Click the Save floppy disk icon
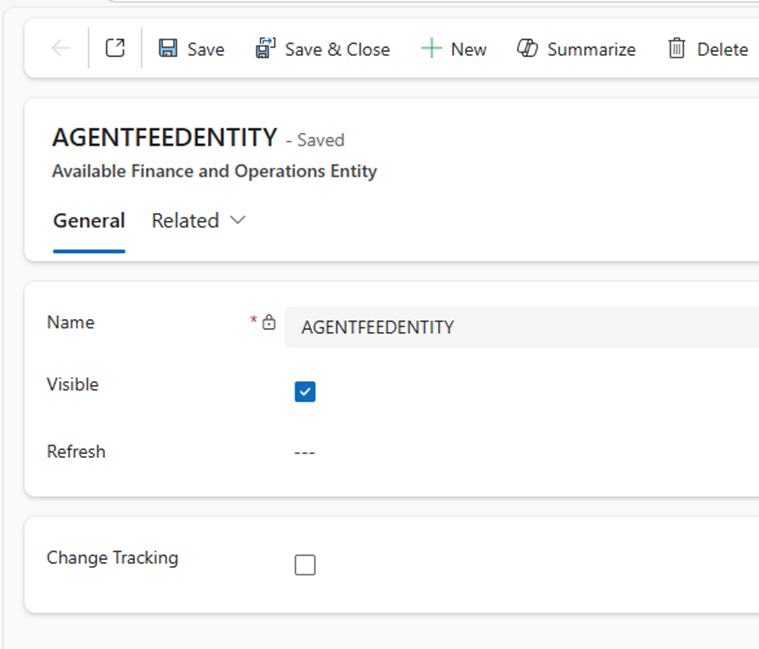The image size is (759, 649). (168, 48)
